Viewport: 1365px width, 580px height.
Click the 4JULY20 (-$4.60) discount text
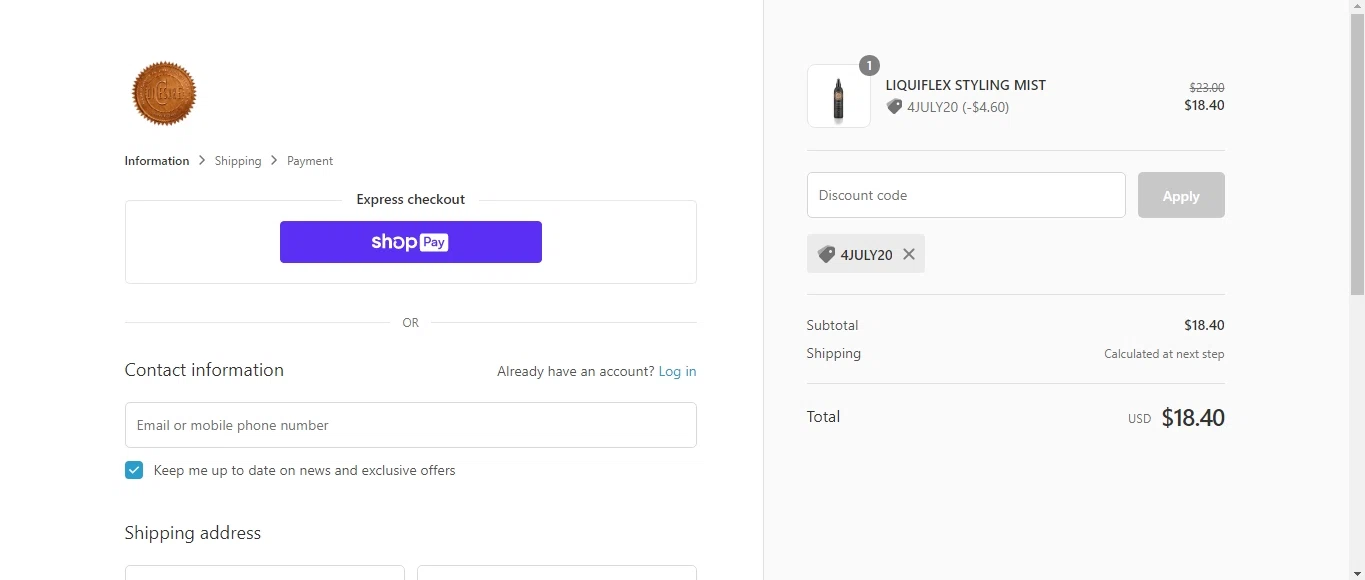coord(958,107)
